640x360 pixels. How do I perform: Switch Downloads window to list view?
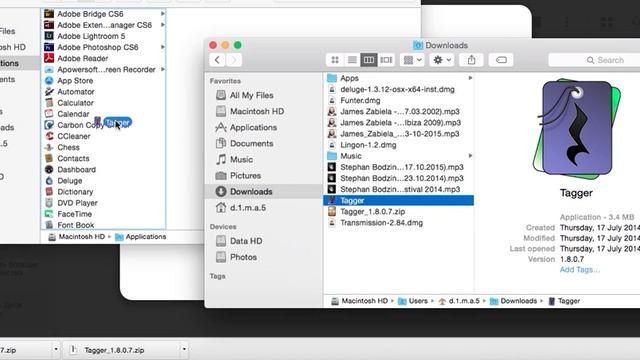351,60
